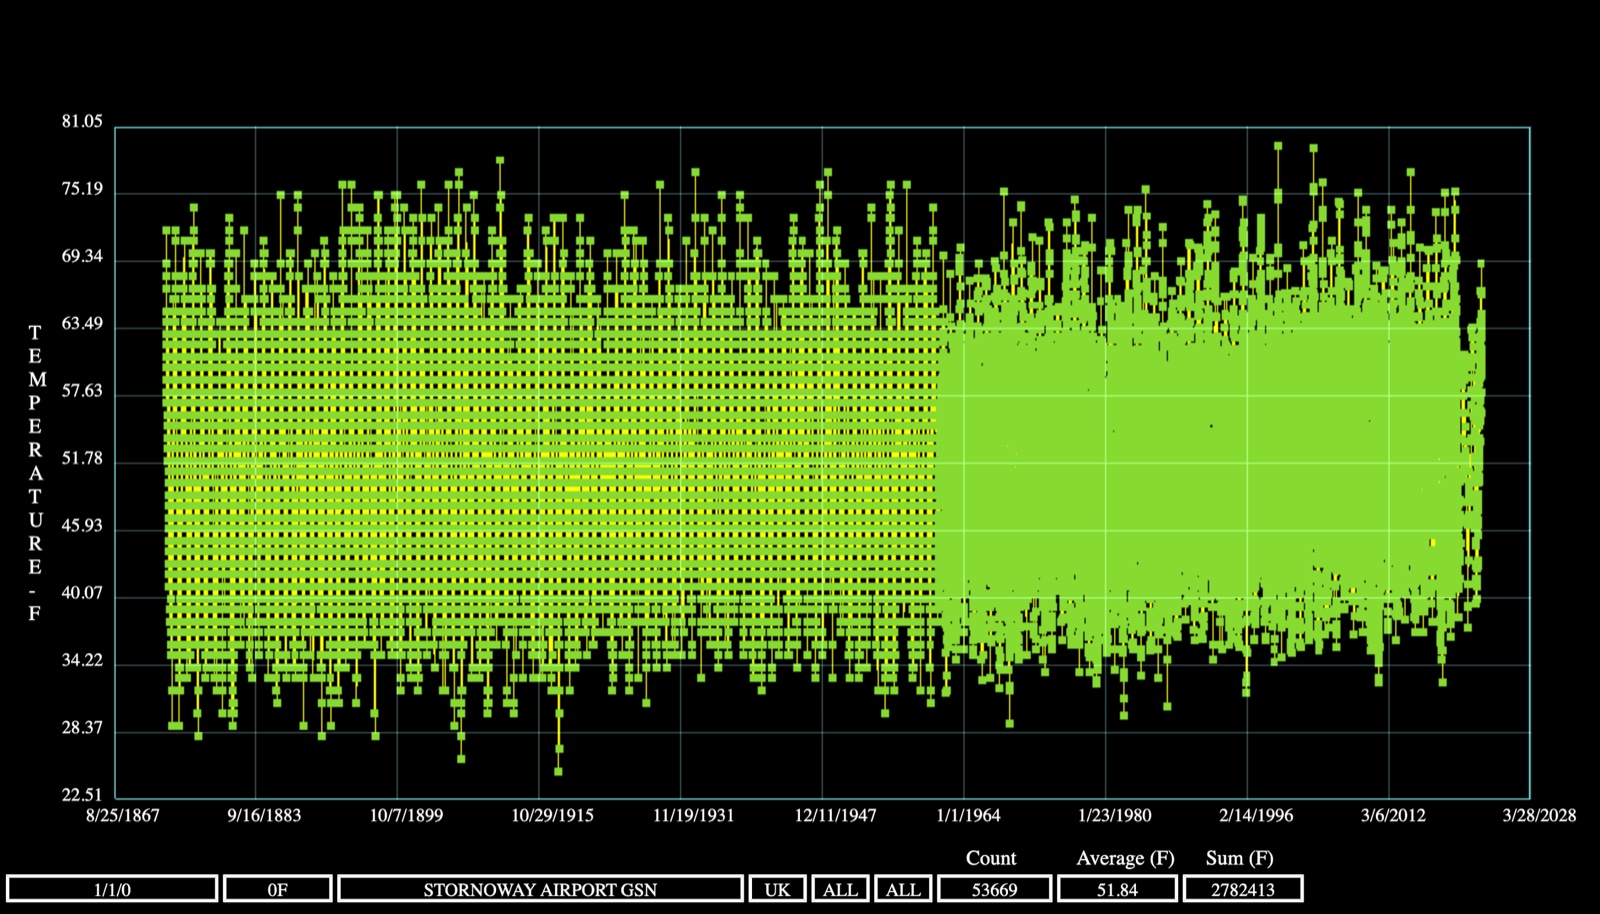1600x914 pixels.
Task: Click the vertical TEMPERATURE - F axis title
Action: (35, 472)
